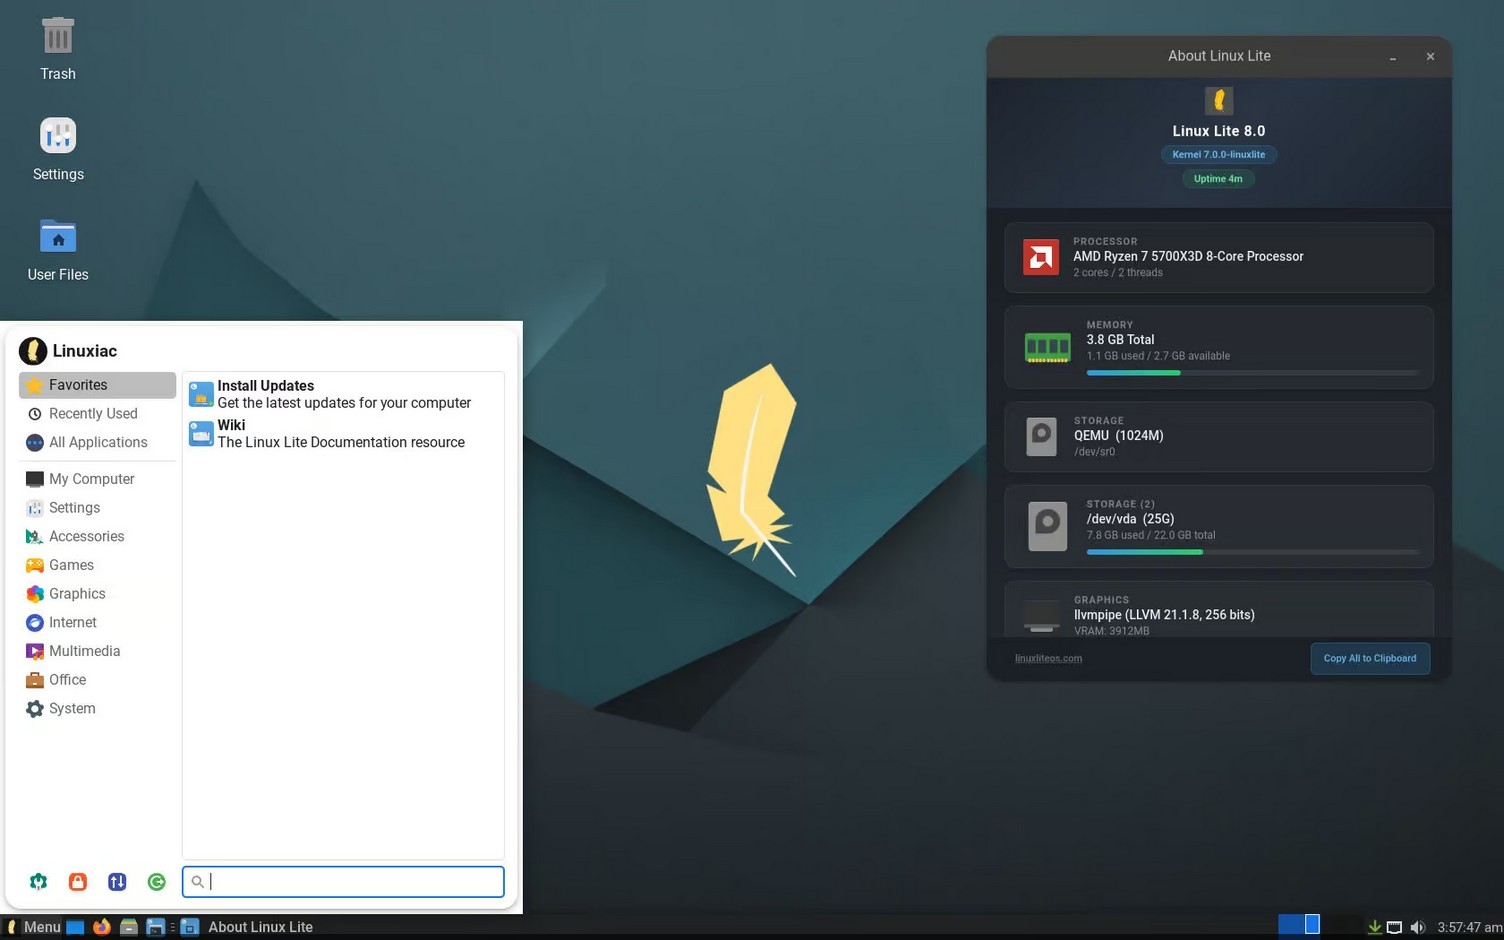Focus the menu search field
The width and height of the screenshot is (1504, 940).
pos(343,881)
